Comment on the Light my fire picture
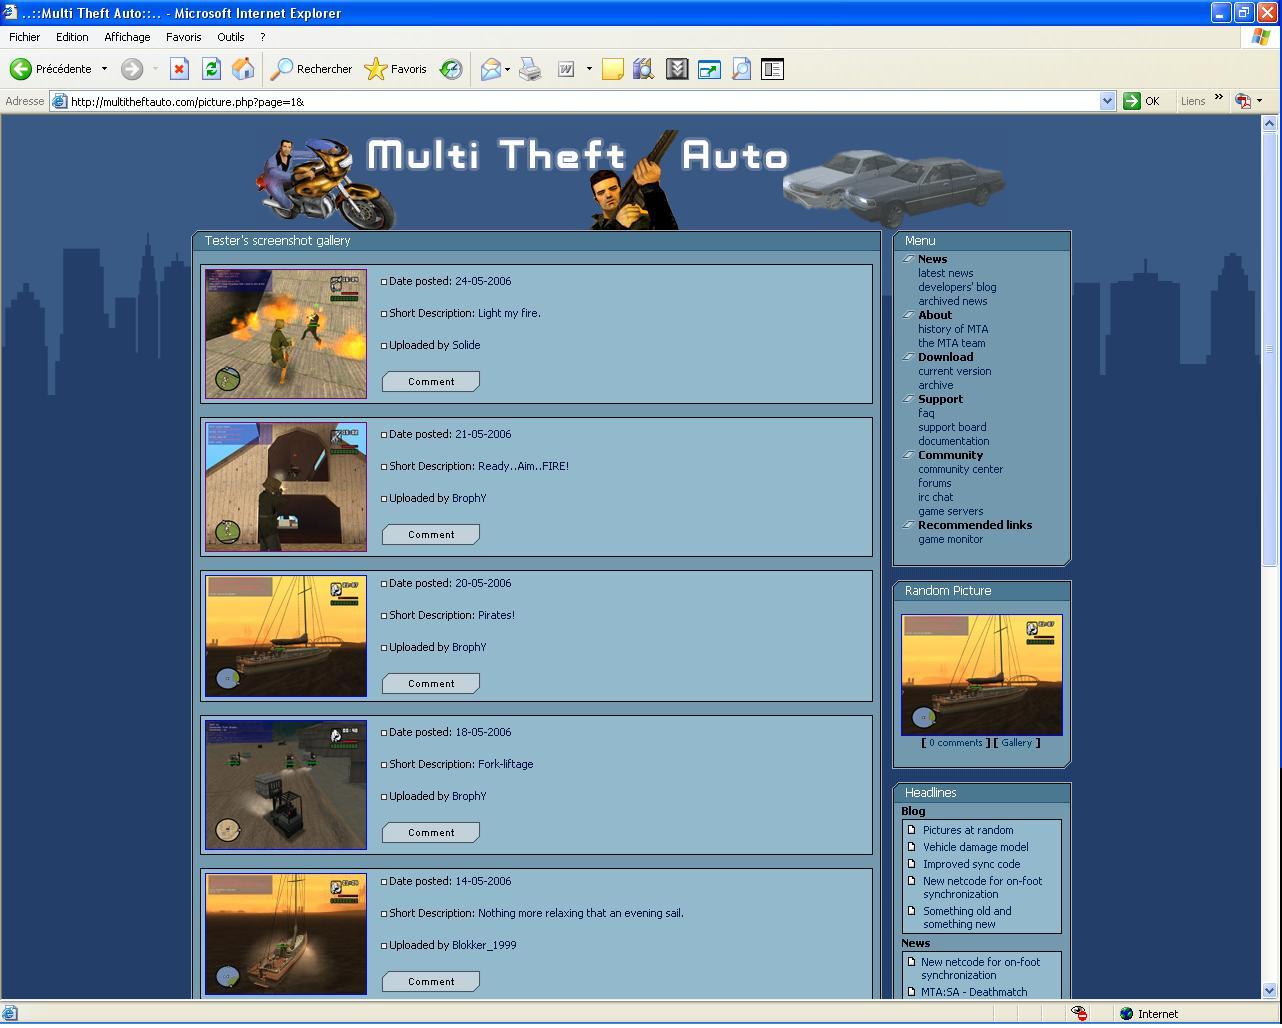This screenshot has height=1028, width=1282. point(431,381)
